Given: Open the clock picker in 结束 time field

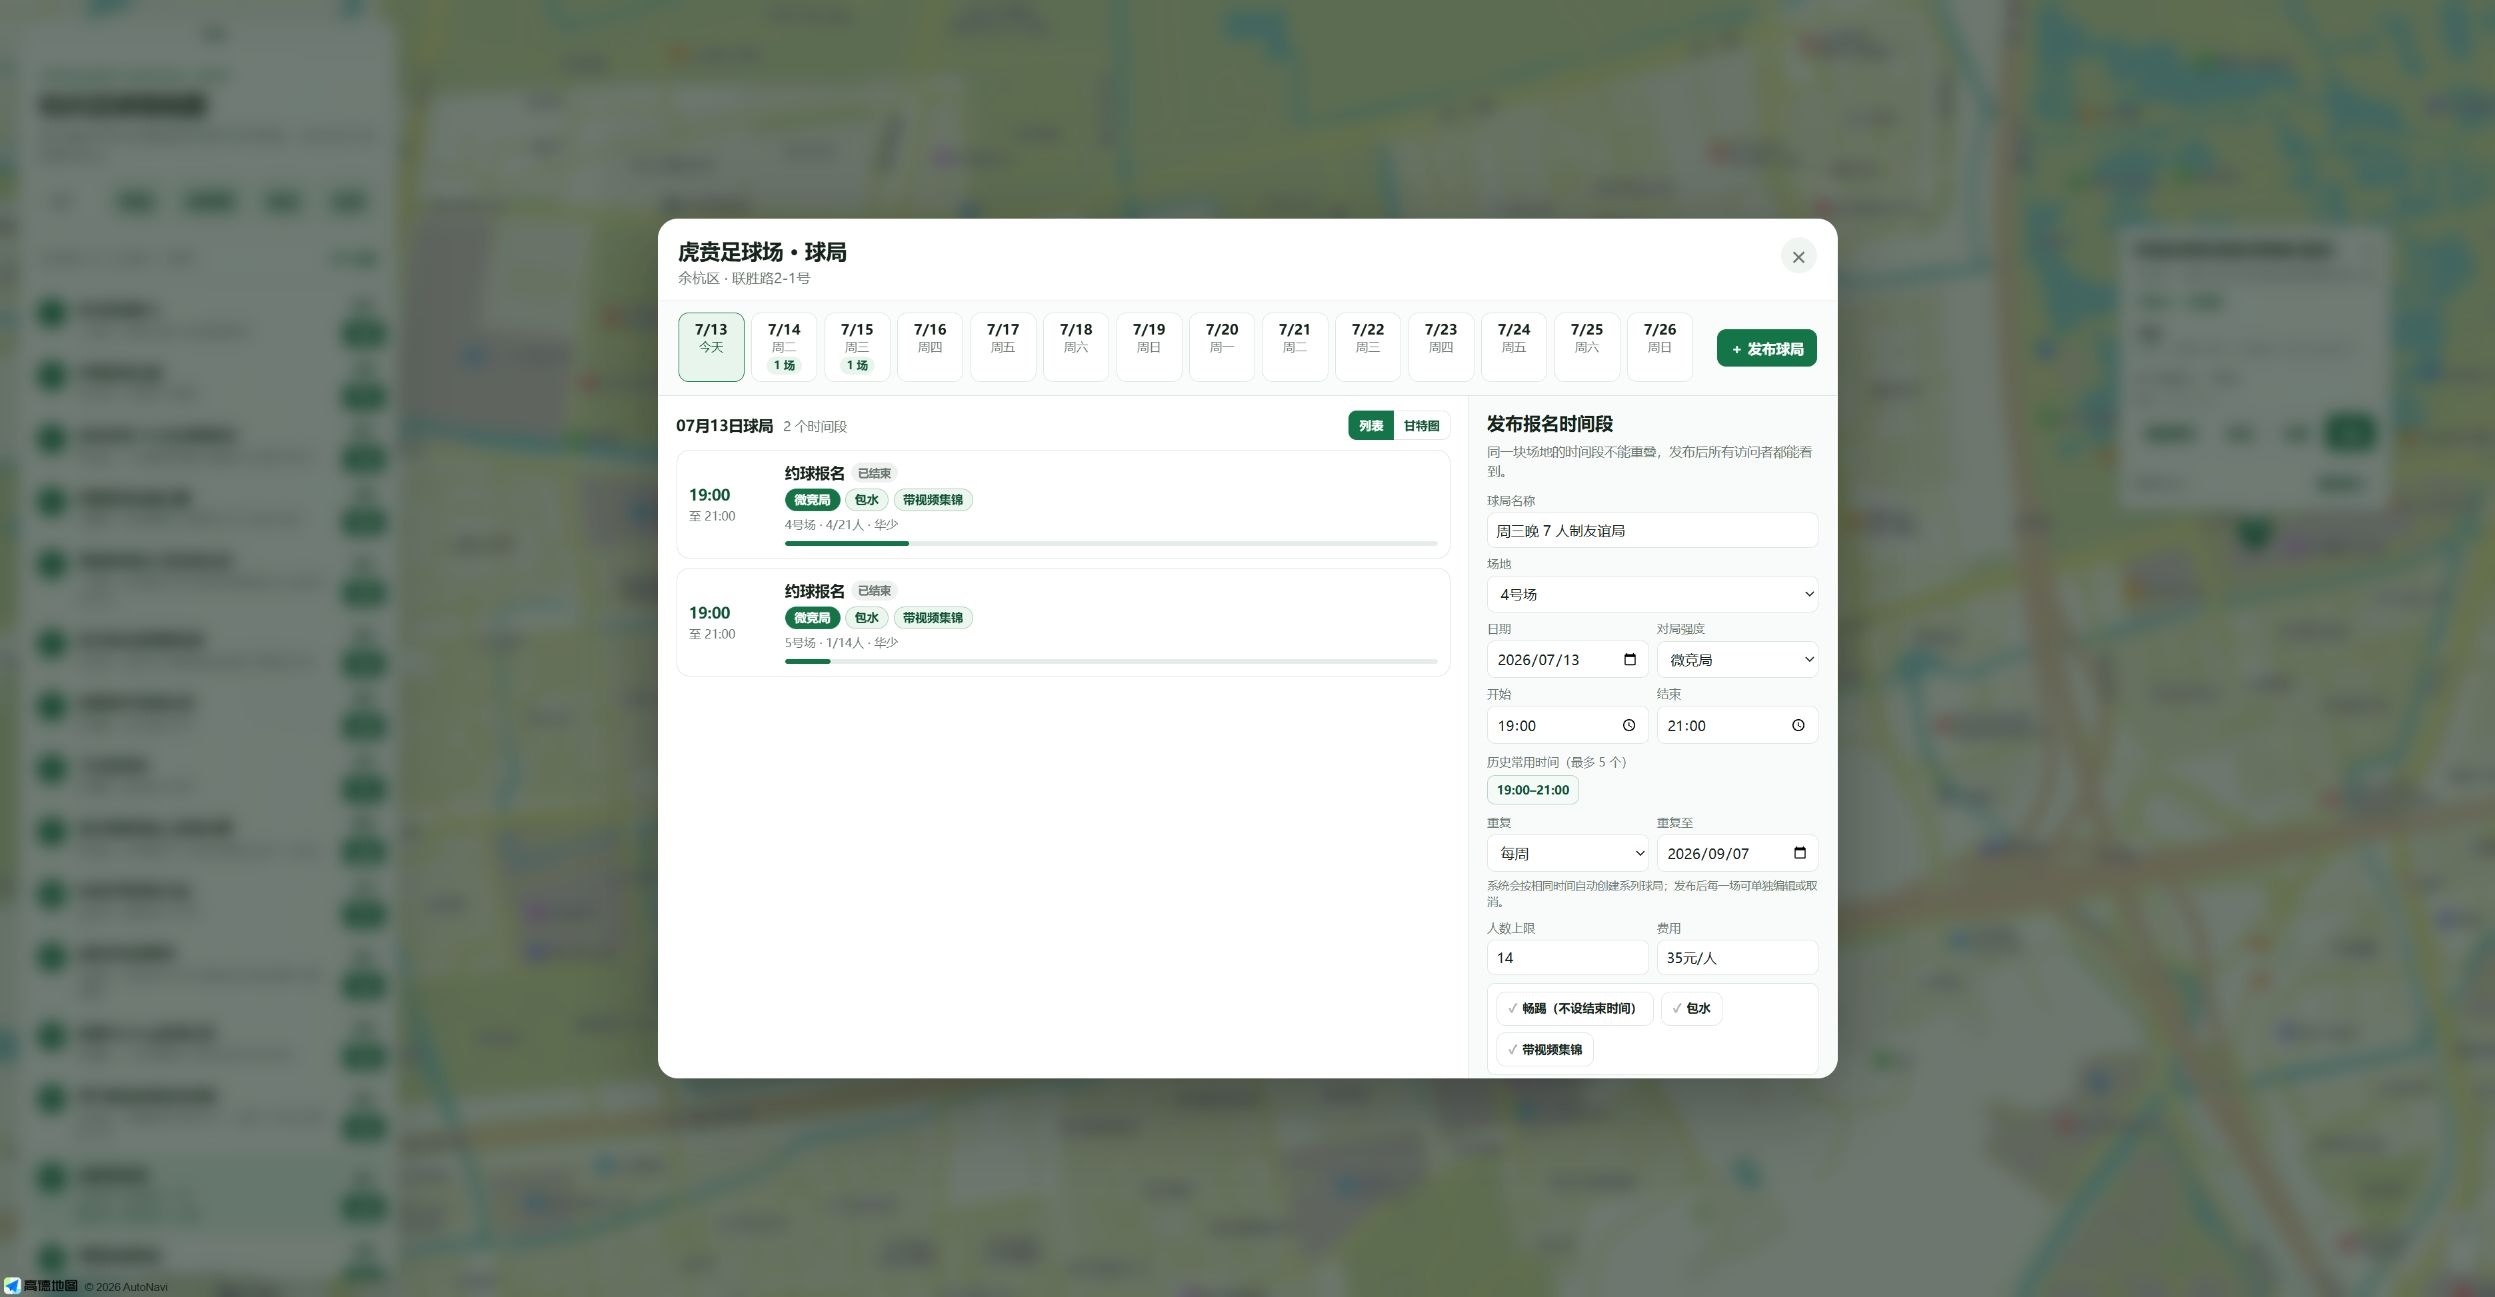Looking at the screenshot, I should pyautogui.click(x=1798, y=726).
